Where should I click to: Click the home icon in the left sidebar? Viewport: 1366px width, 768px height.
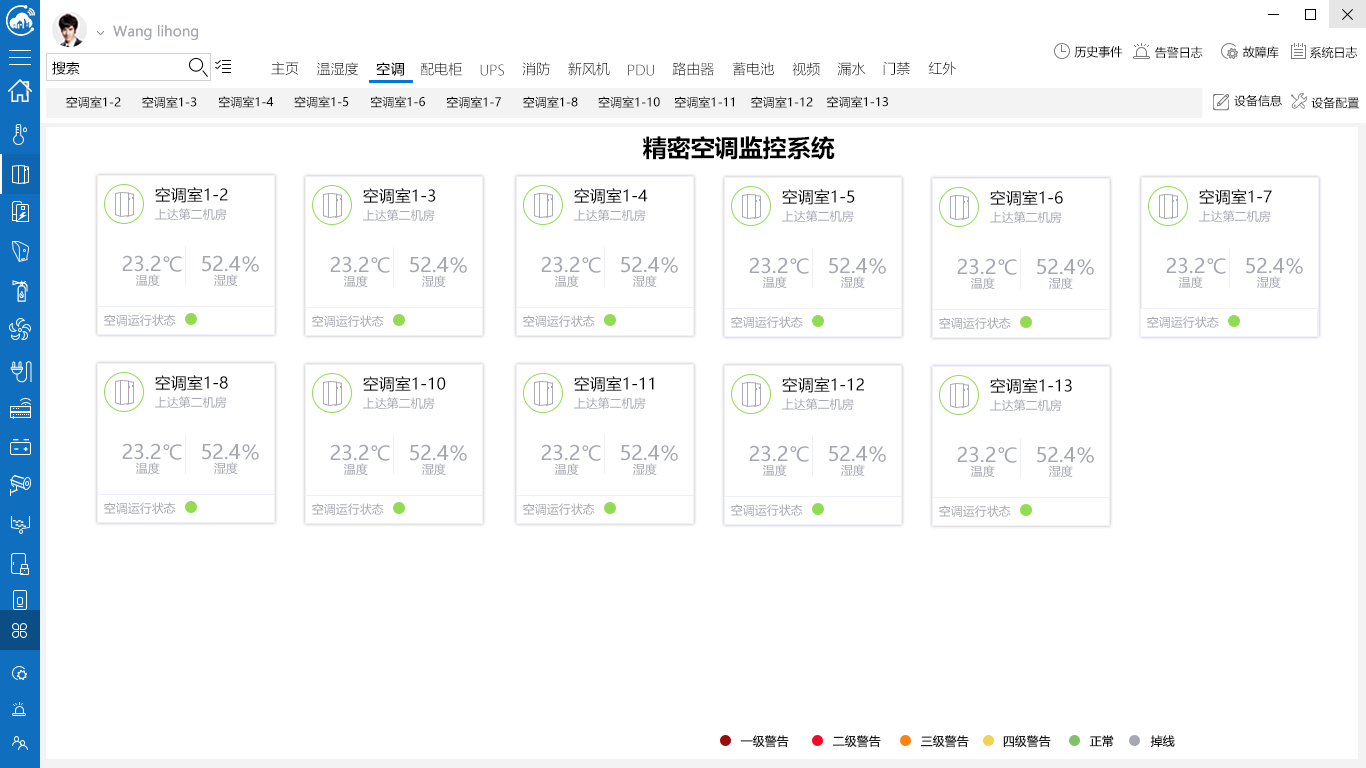click(19, 91)
